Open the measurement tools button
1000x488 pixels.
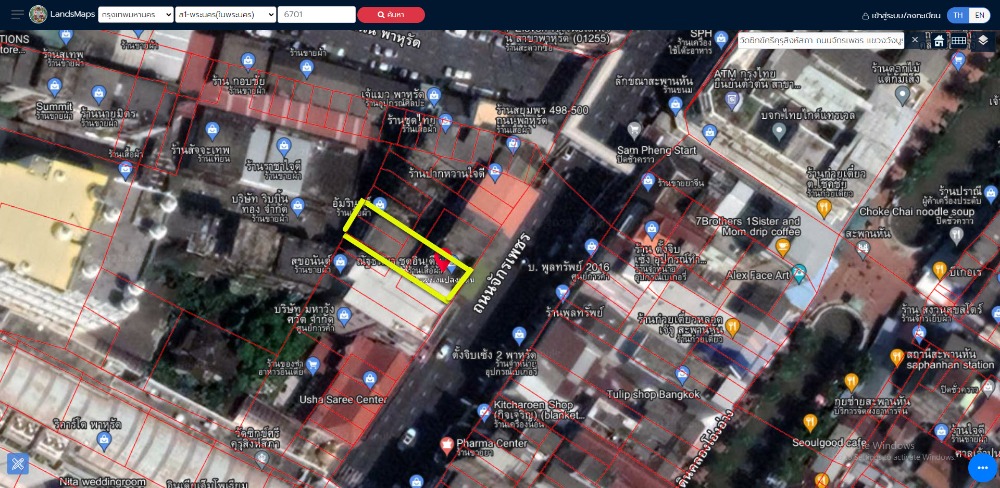(x=18, y=464)
